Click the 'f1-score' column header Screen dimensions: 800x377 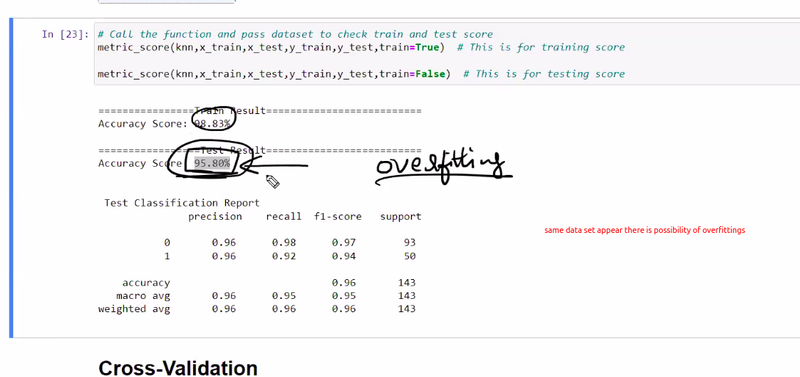[x=338, y=216]
